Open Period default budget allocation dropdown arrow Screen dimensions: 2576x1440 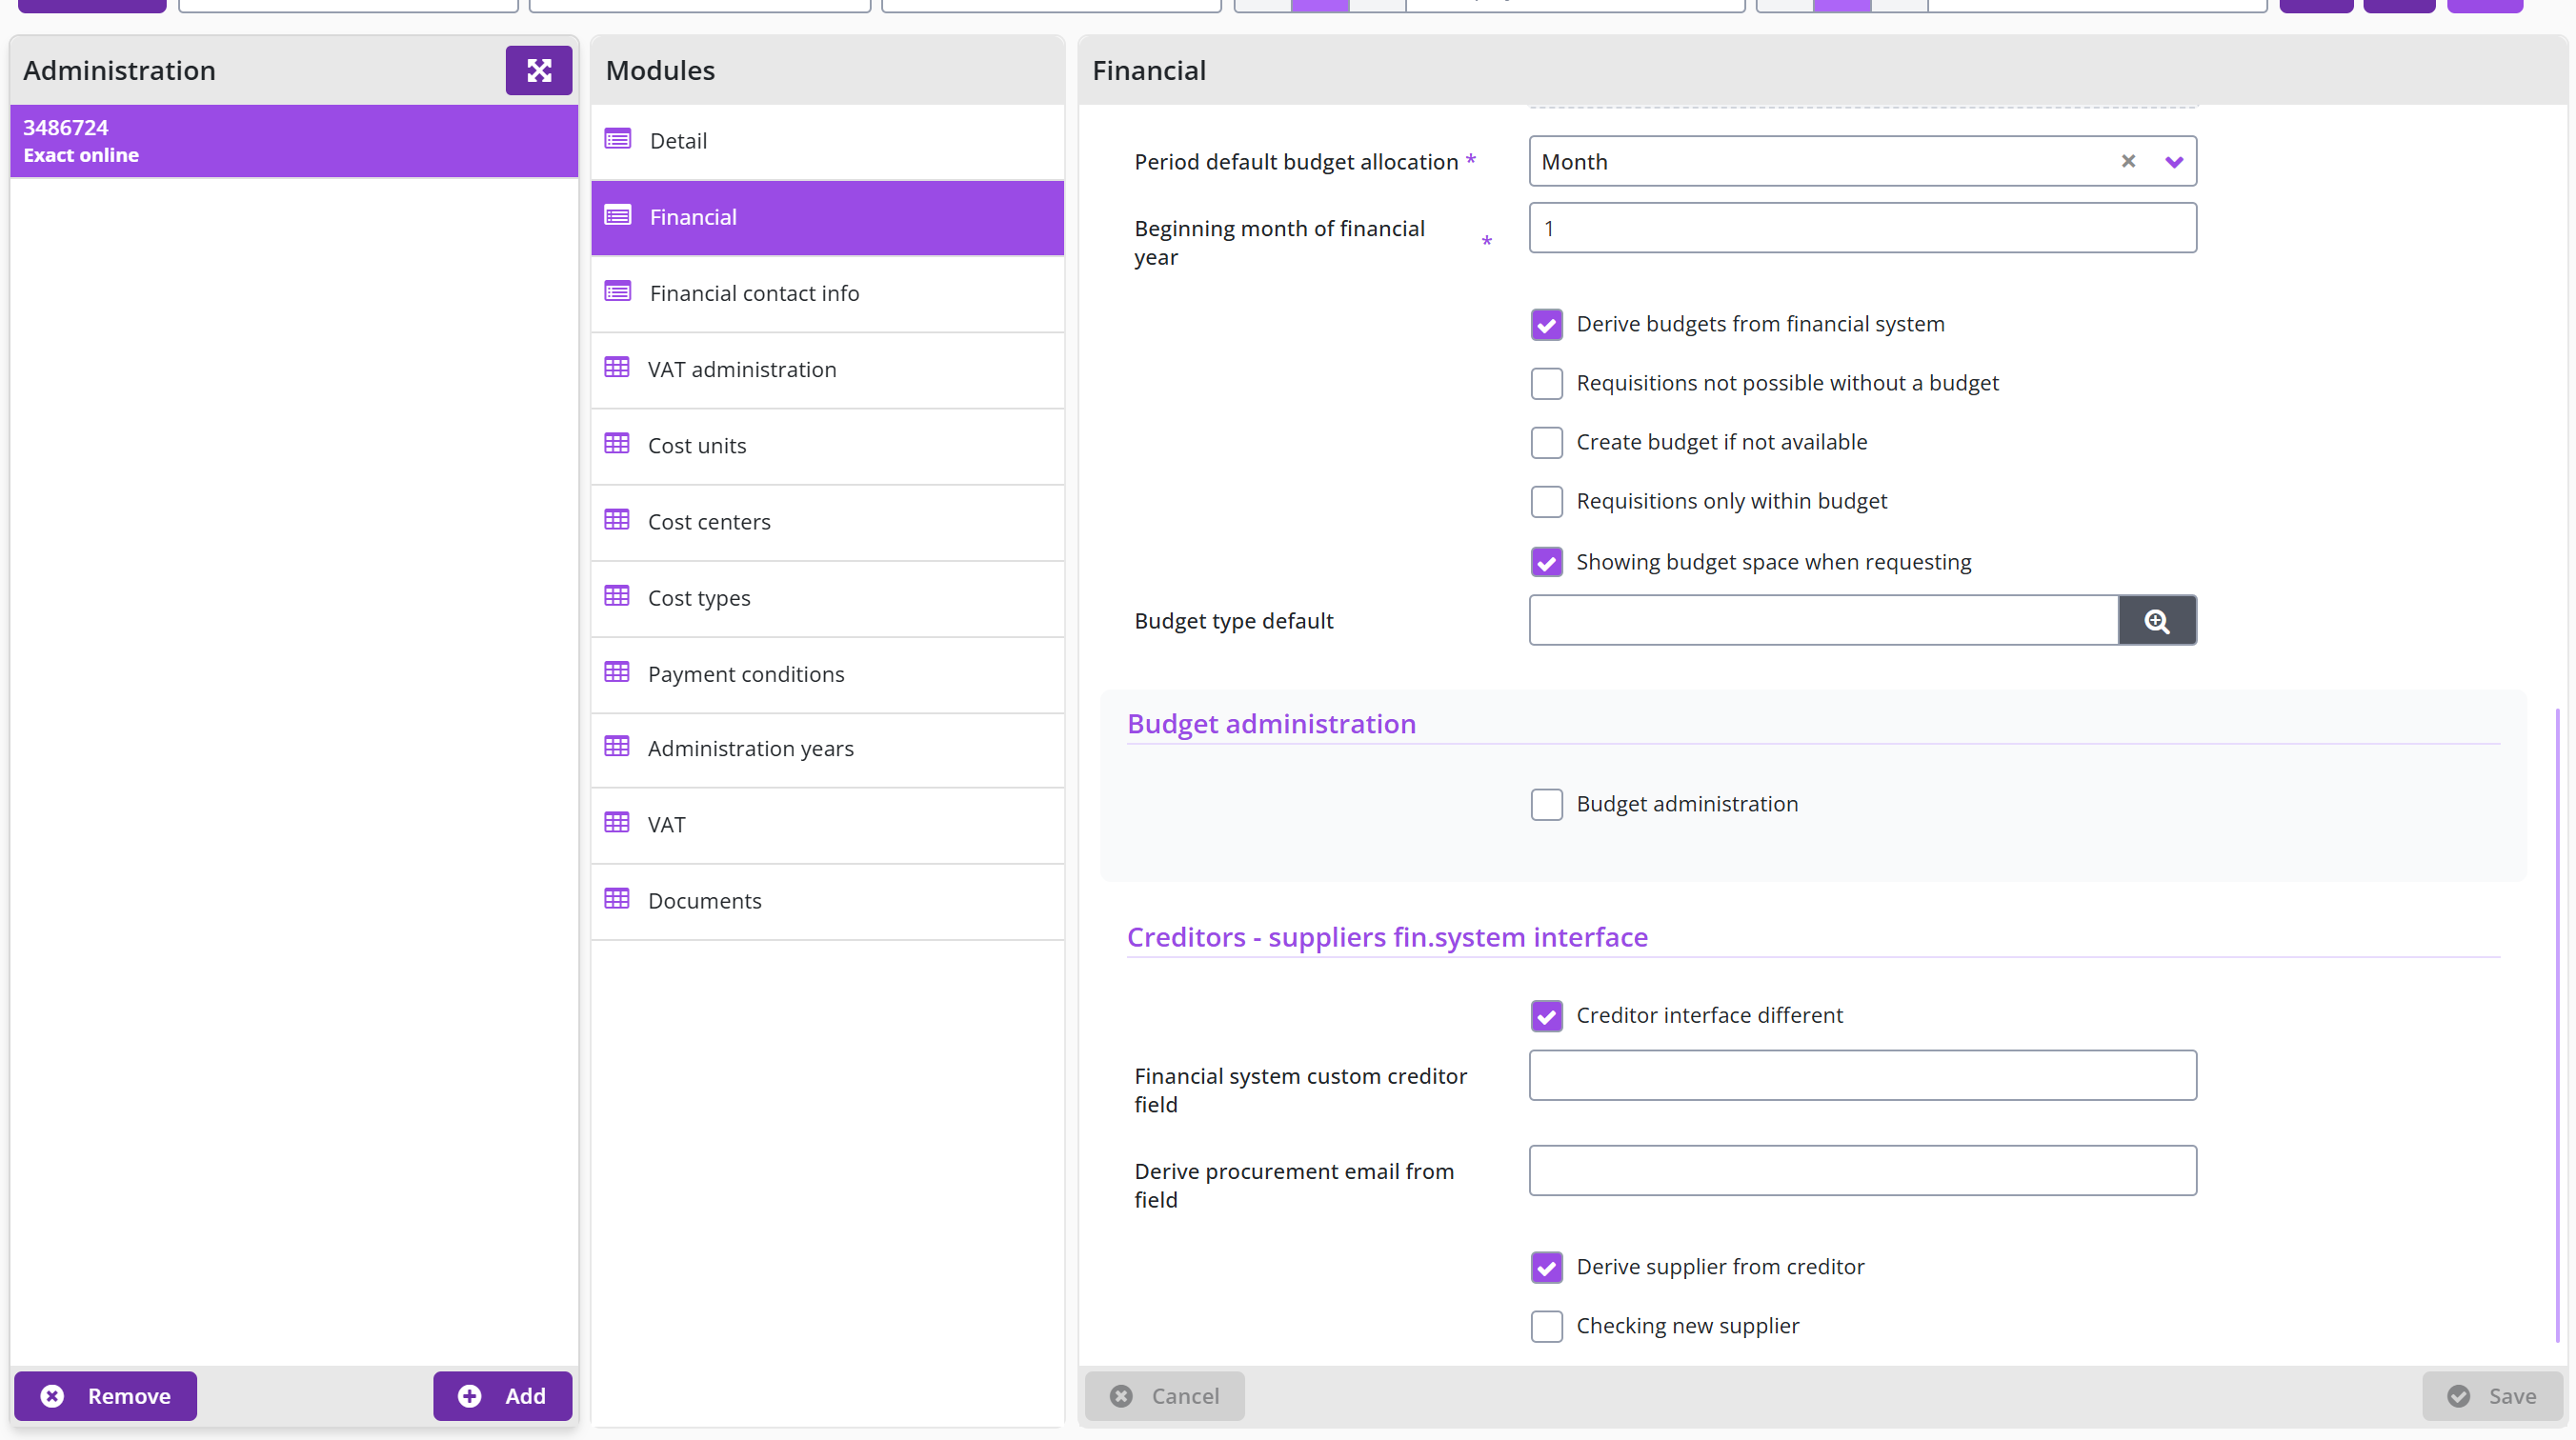pyautogui.click(x=2174, y=162)
